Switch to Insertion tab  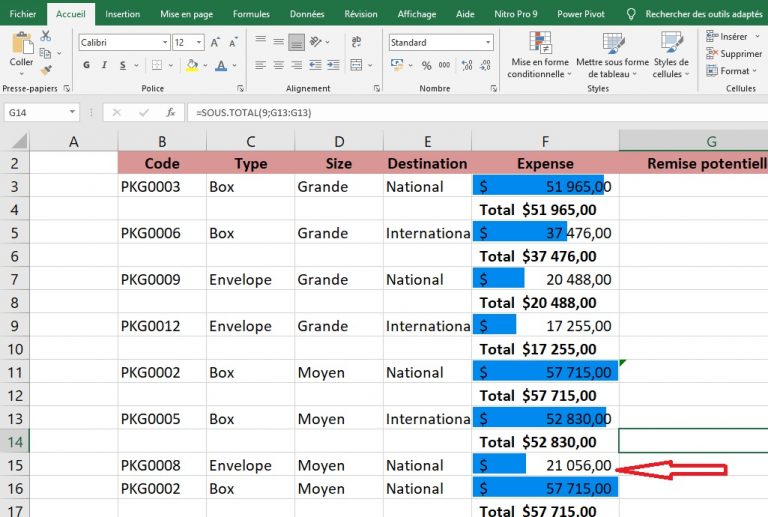point(122,14)
